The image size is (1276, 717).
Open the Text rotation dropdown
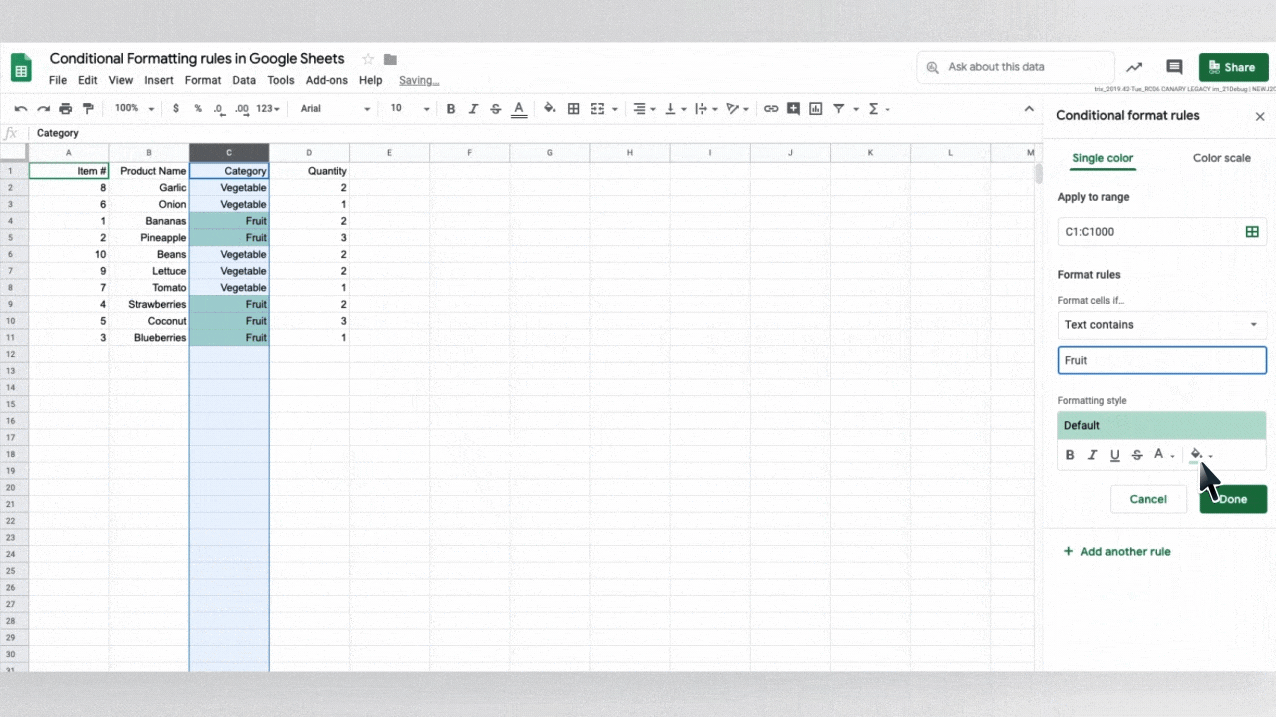point(737,109)
